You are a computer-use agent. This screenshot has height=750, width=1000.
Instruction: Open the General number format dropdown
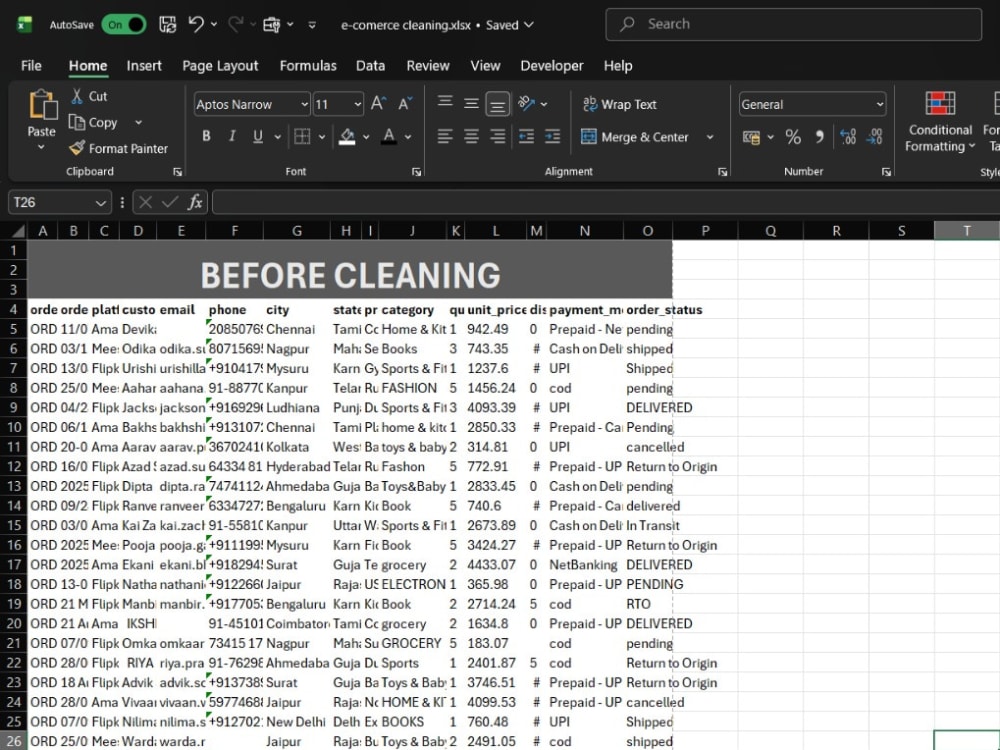point(880,104)
